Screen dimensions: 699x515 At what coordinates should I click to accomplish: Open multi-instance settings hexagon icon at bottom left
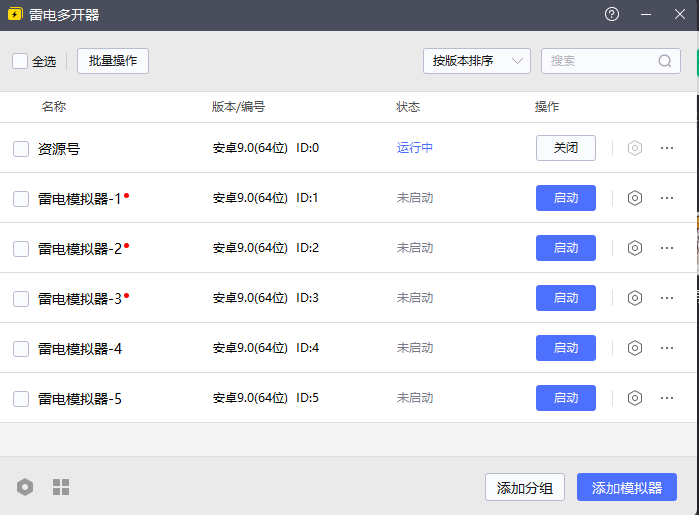(25, 487)
